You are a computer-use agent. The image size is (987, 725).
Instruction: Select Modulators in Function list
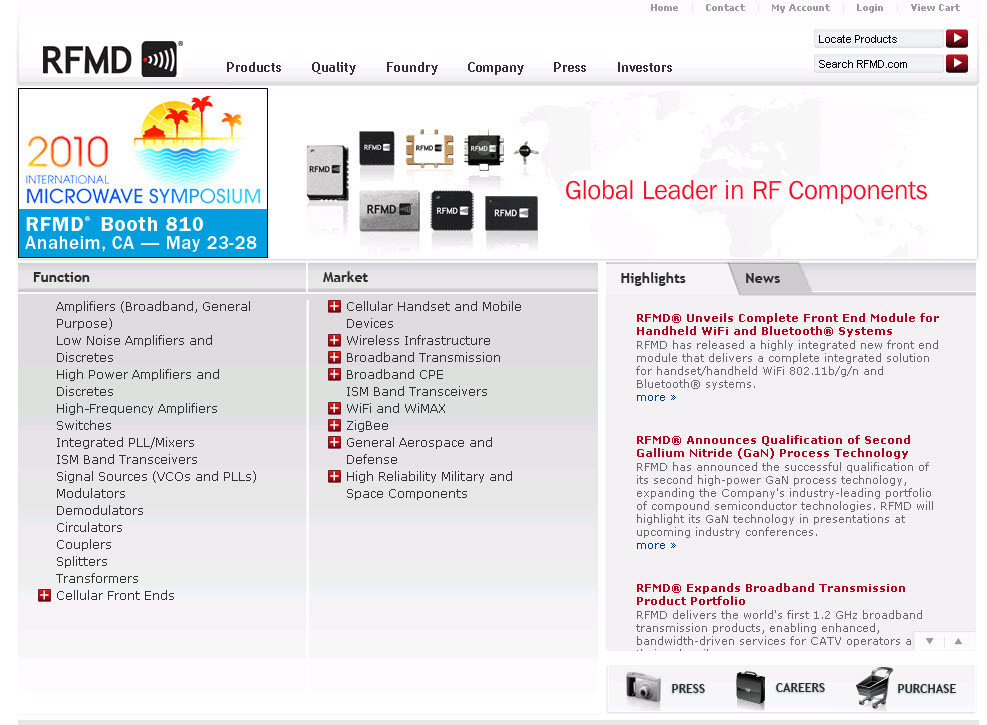(x=91, y=493)
